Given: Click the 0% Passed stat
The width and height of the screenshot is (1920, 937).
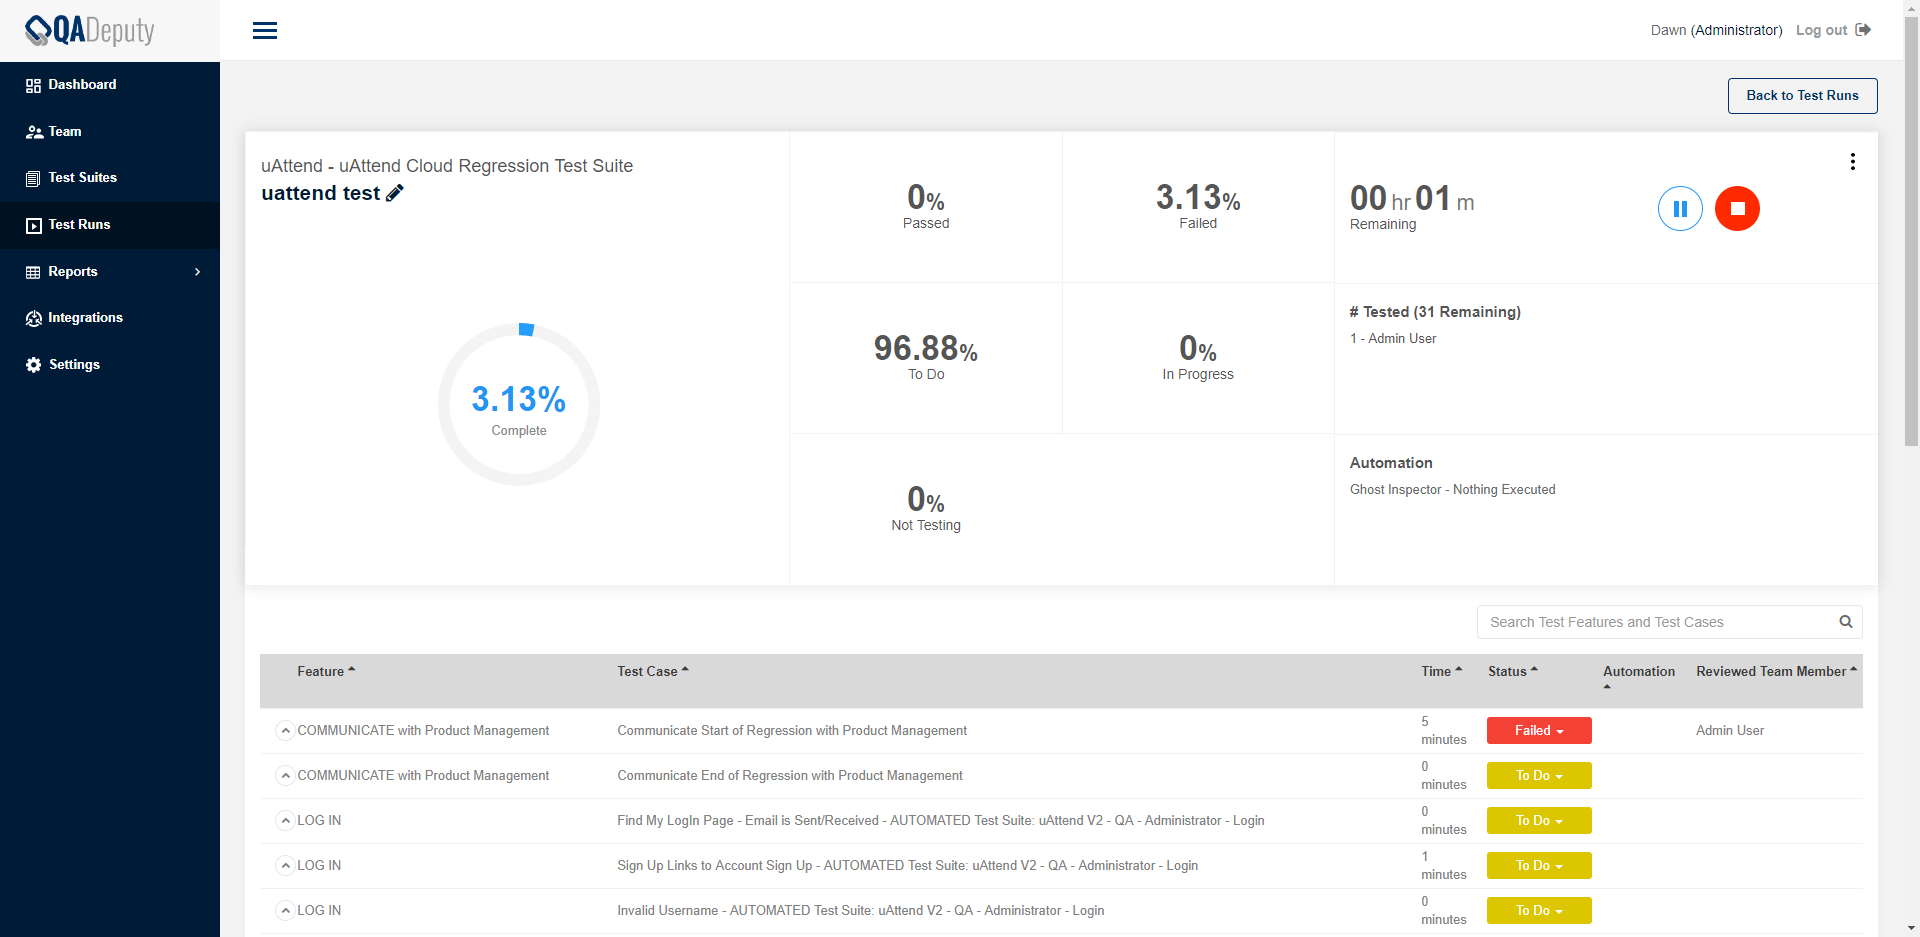Looking at the screenshot, I should 926,206.
